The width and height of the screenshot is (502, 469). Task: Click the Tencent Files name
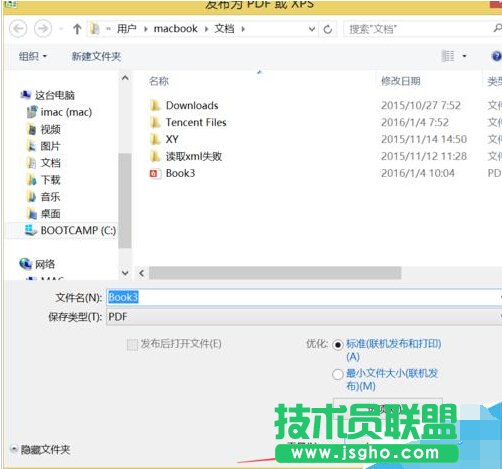(196, 122)
